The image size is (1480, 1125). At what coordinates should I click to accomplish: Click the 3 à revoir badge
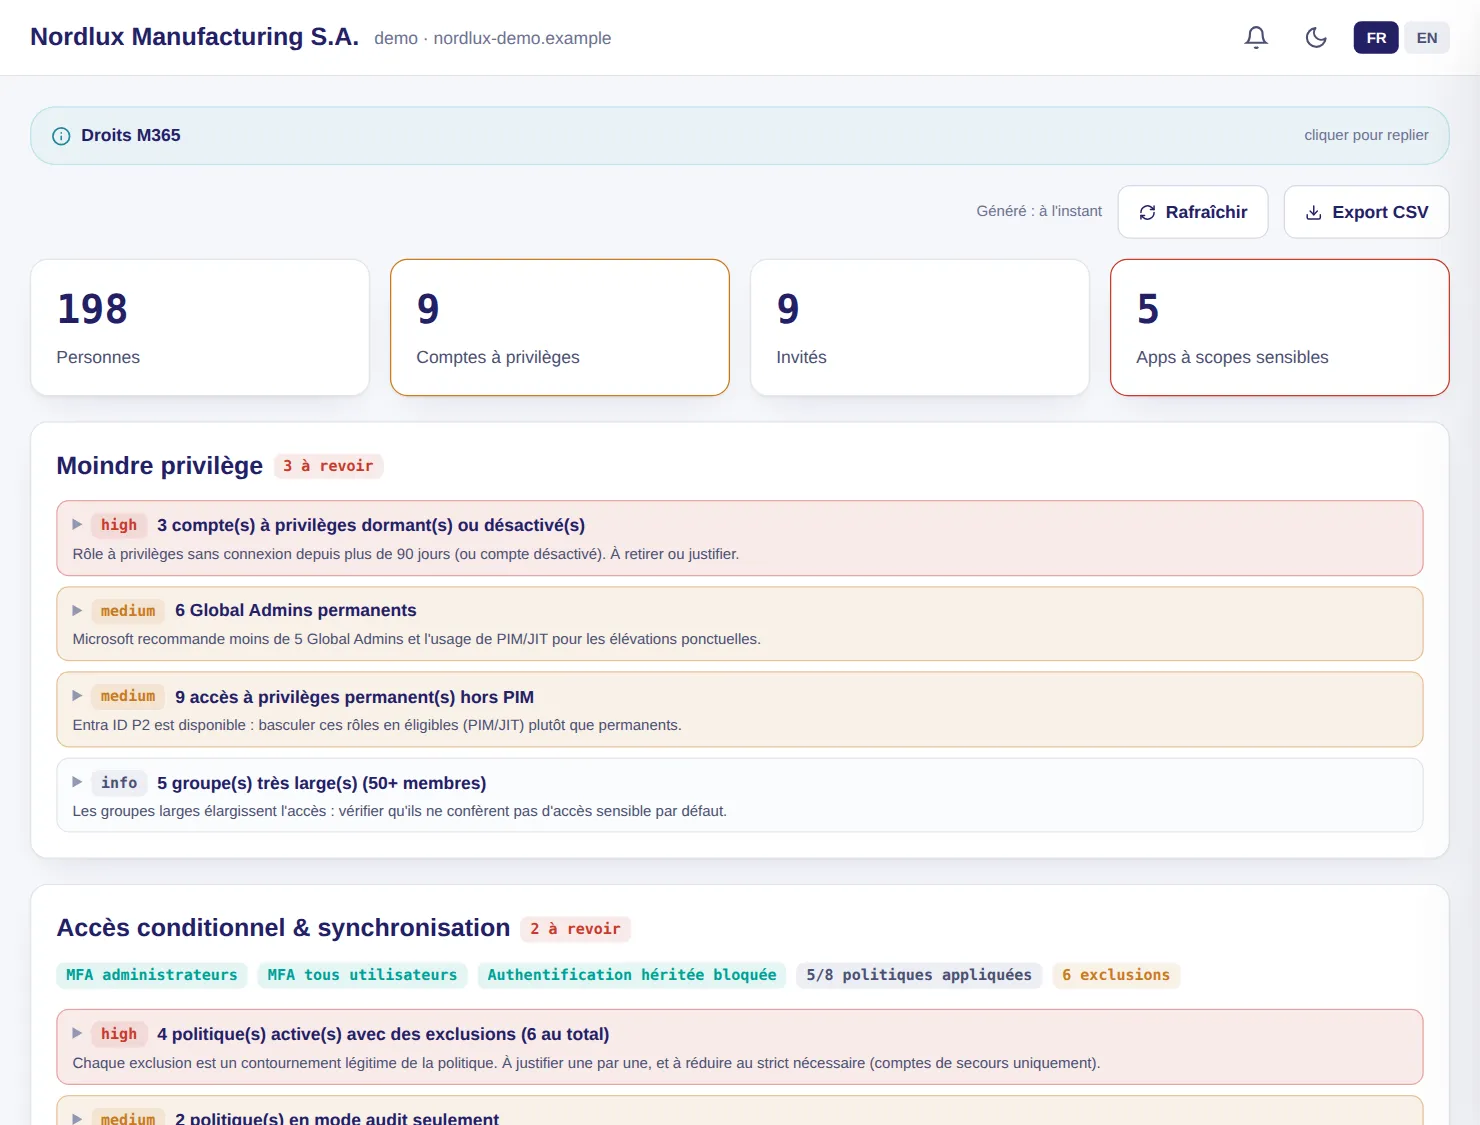(x=328, y=466)
